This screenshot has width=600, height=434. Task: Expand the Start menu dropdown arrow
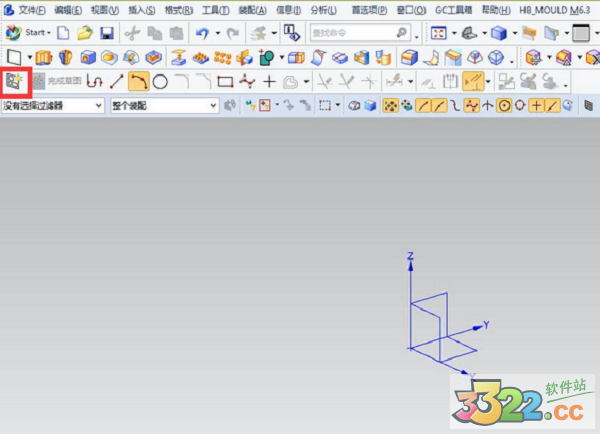49,33
